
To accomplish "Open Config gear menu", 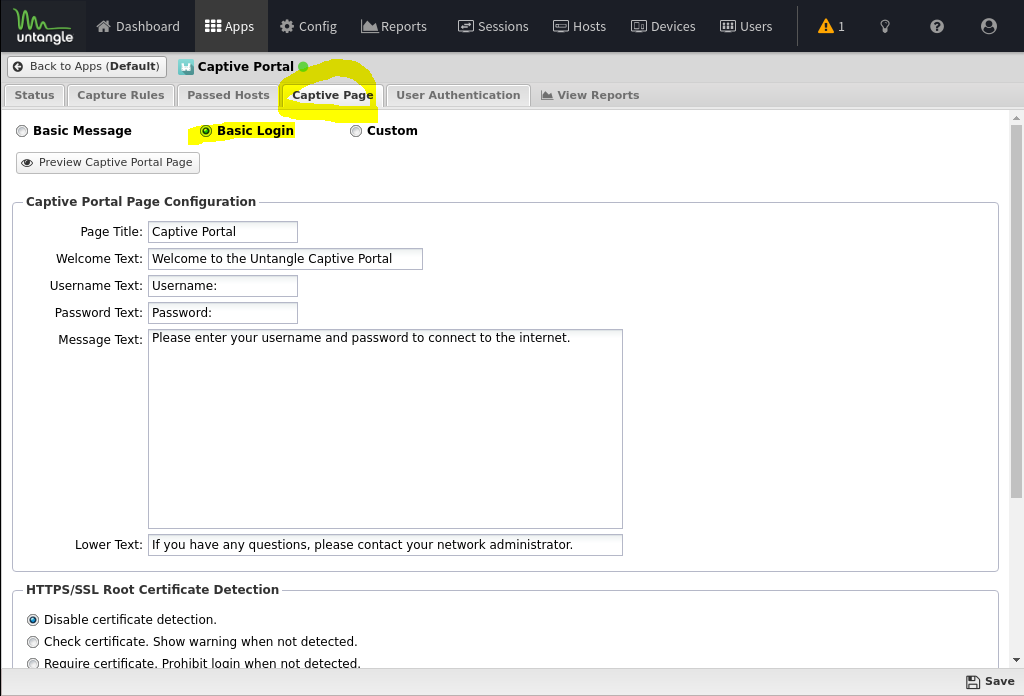I will click(308, 26).
